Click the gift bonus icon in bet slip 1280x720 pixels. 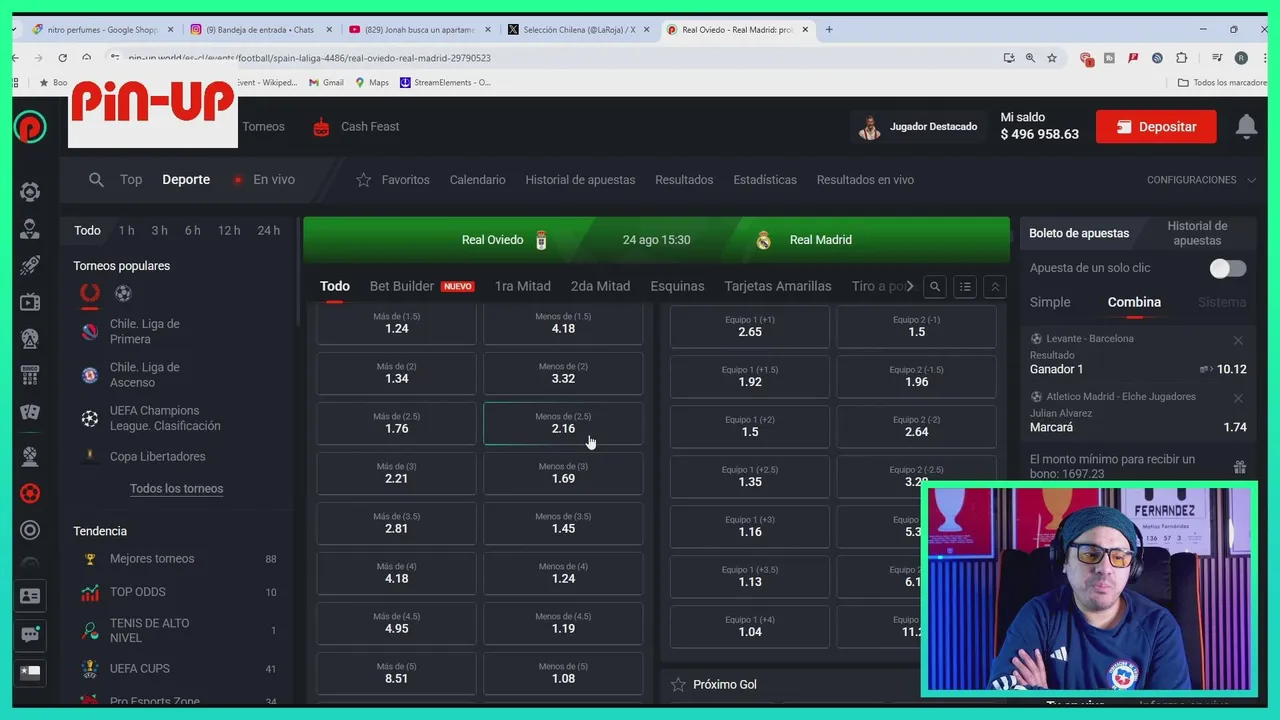pos(1240,467)
